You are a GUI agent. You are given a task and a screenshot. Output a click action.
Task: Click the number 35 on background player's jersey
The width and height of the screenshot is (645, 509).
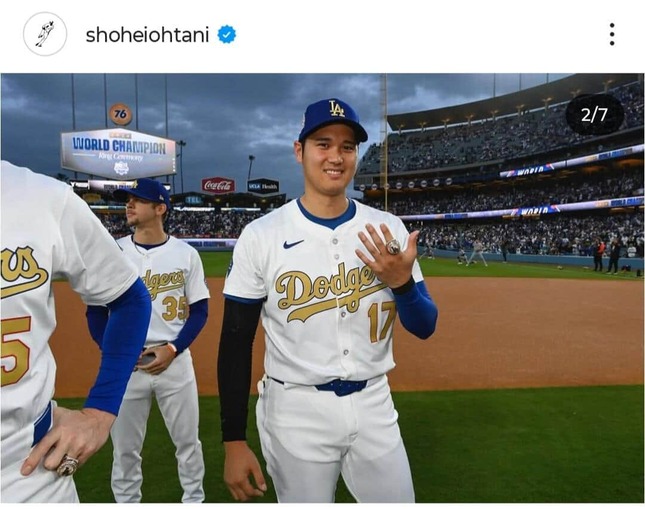pos(175,308)
